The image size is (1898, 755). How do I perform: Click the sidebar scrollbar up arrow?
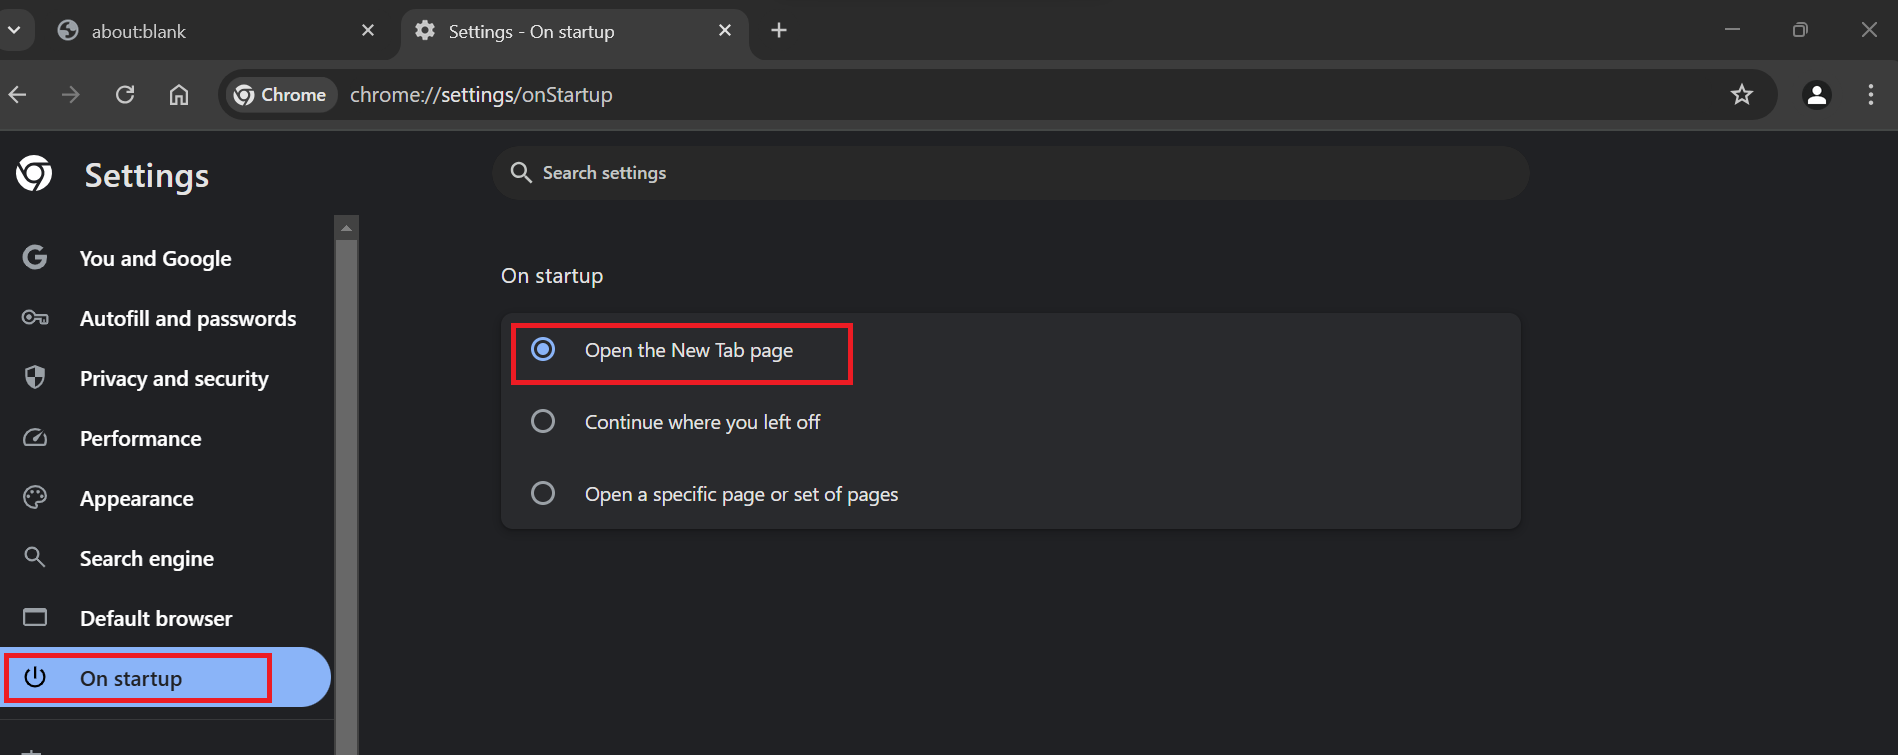click(x=347, y=228)
